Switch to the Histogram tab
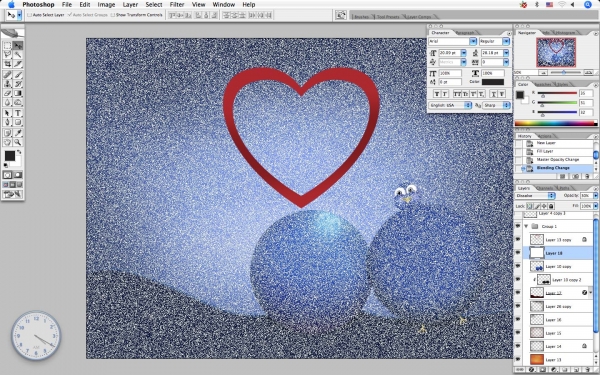600x375 pixels. click(565, 33)
